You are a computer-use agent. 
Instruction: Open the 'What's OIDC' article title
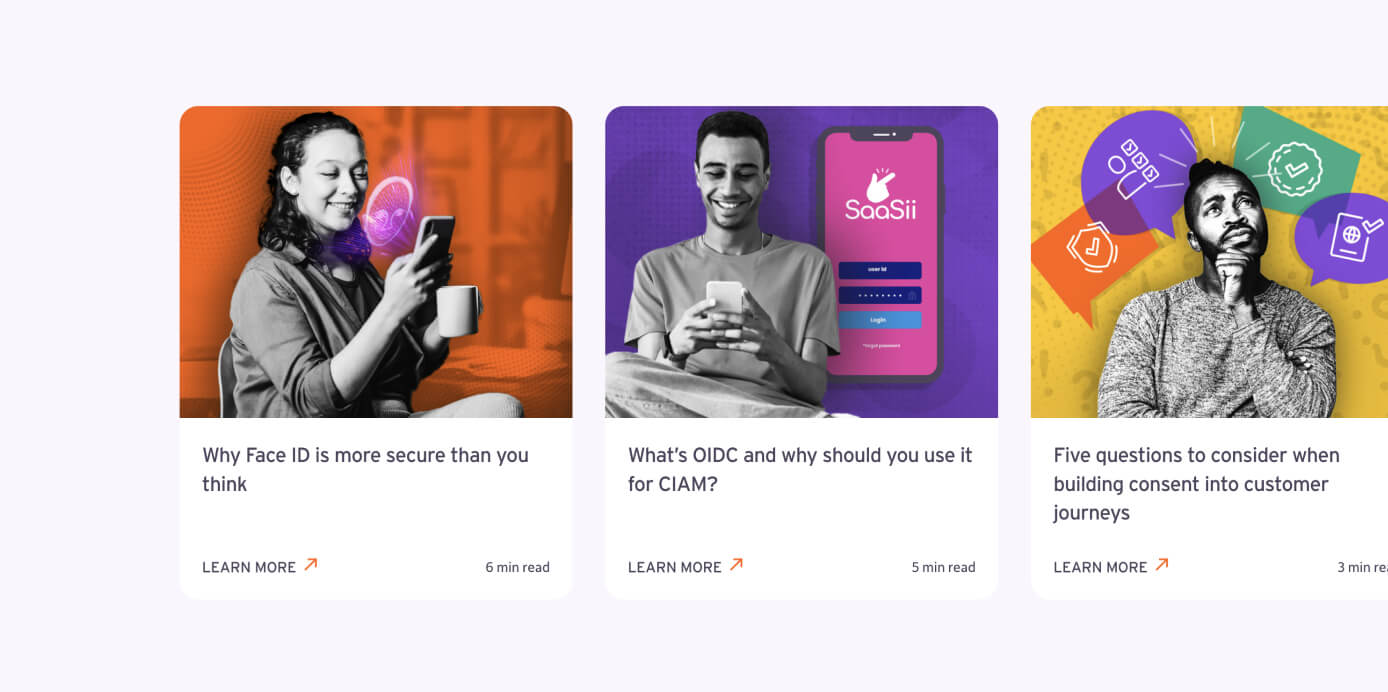(800, 469)
